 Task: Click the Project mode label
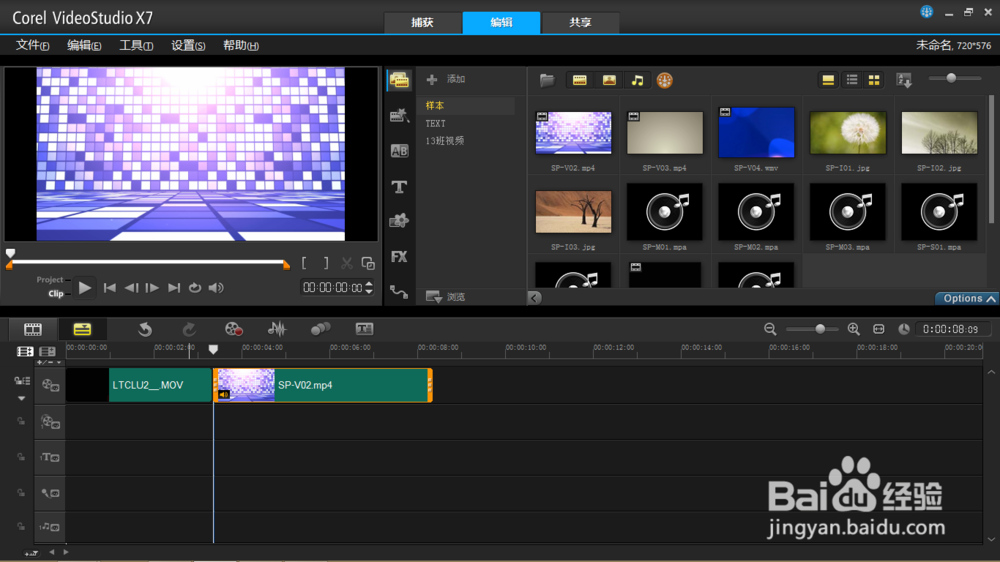pos(50,279)
